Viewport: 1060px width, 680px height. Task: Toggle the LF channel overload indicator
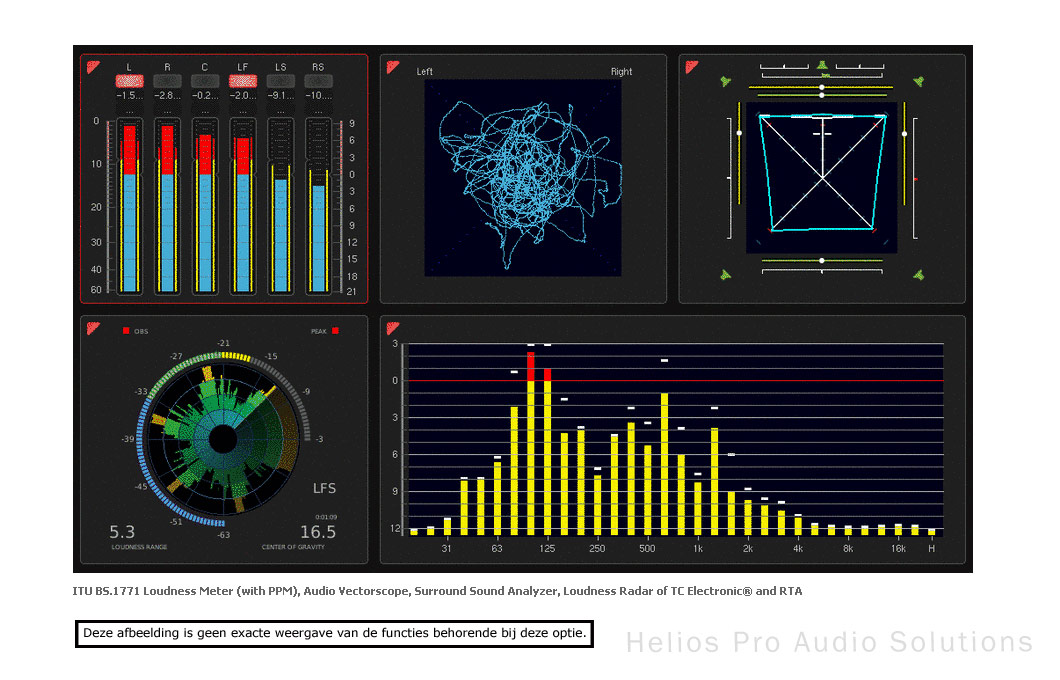click(x=243, y=81)
